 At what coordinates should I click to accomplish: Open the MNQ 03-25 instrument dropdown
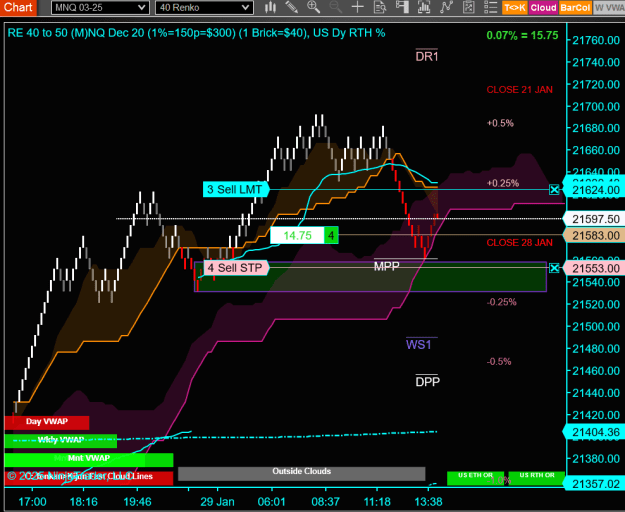tap(100, 8)
